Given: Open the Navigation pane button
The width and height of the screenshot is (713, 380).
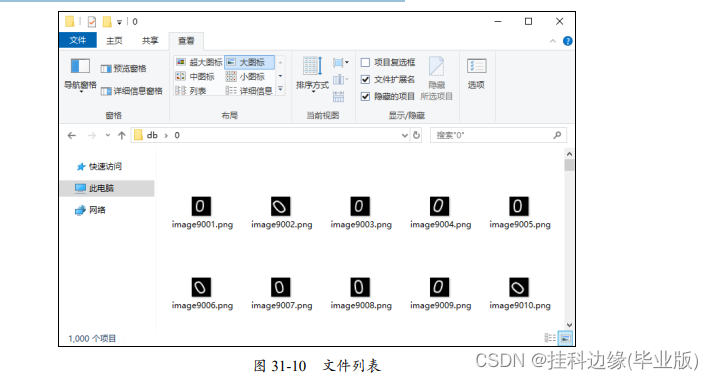Looking at the screenshot, I should tap(80, 75).
